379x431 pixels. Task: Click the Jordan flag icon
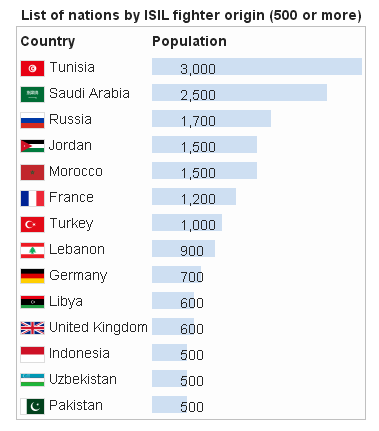point(32,146)
